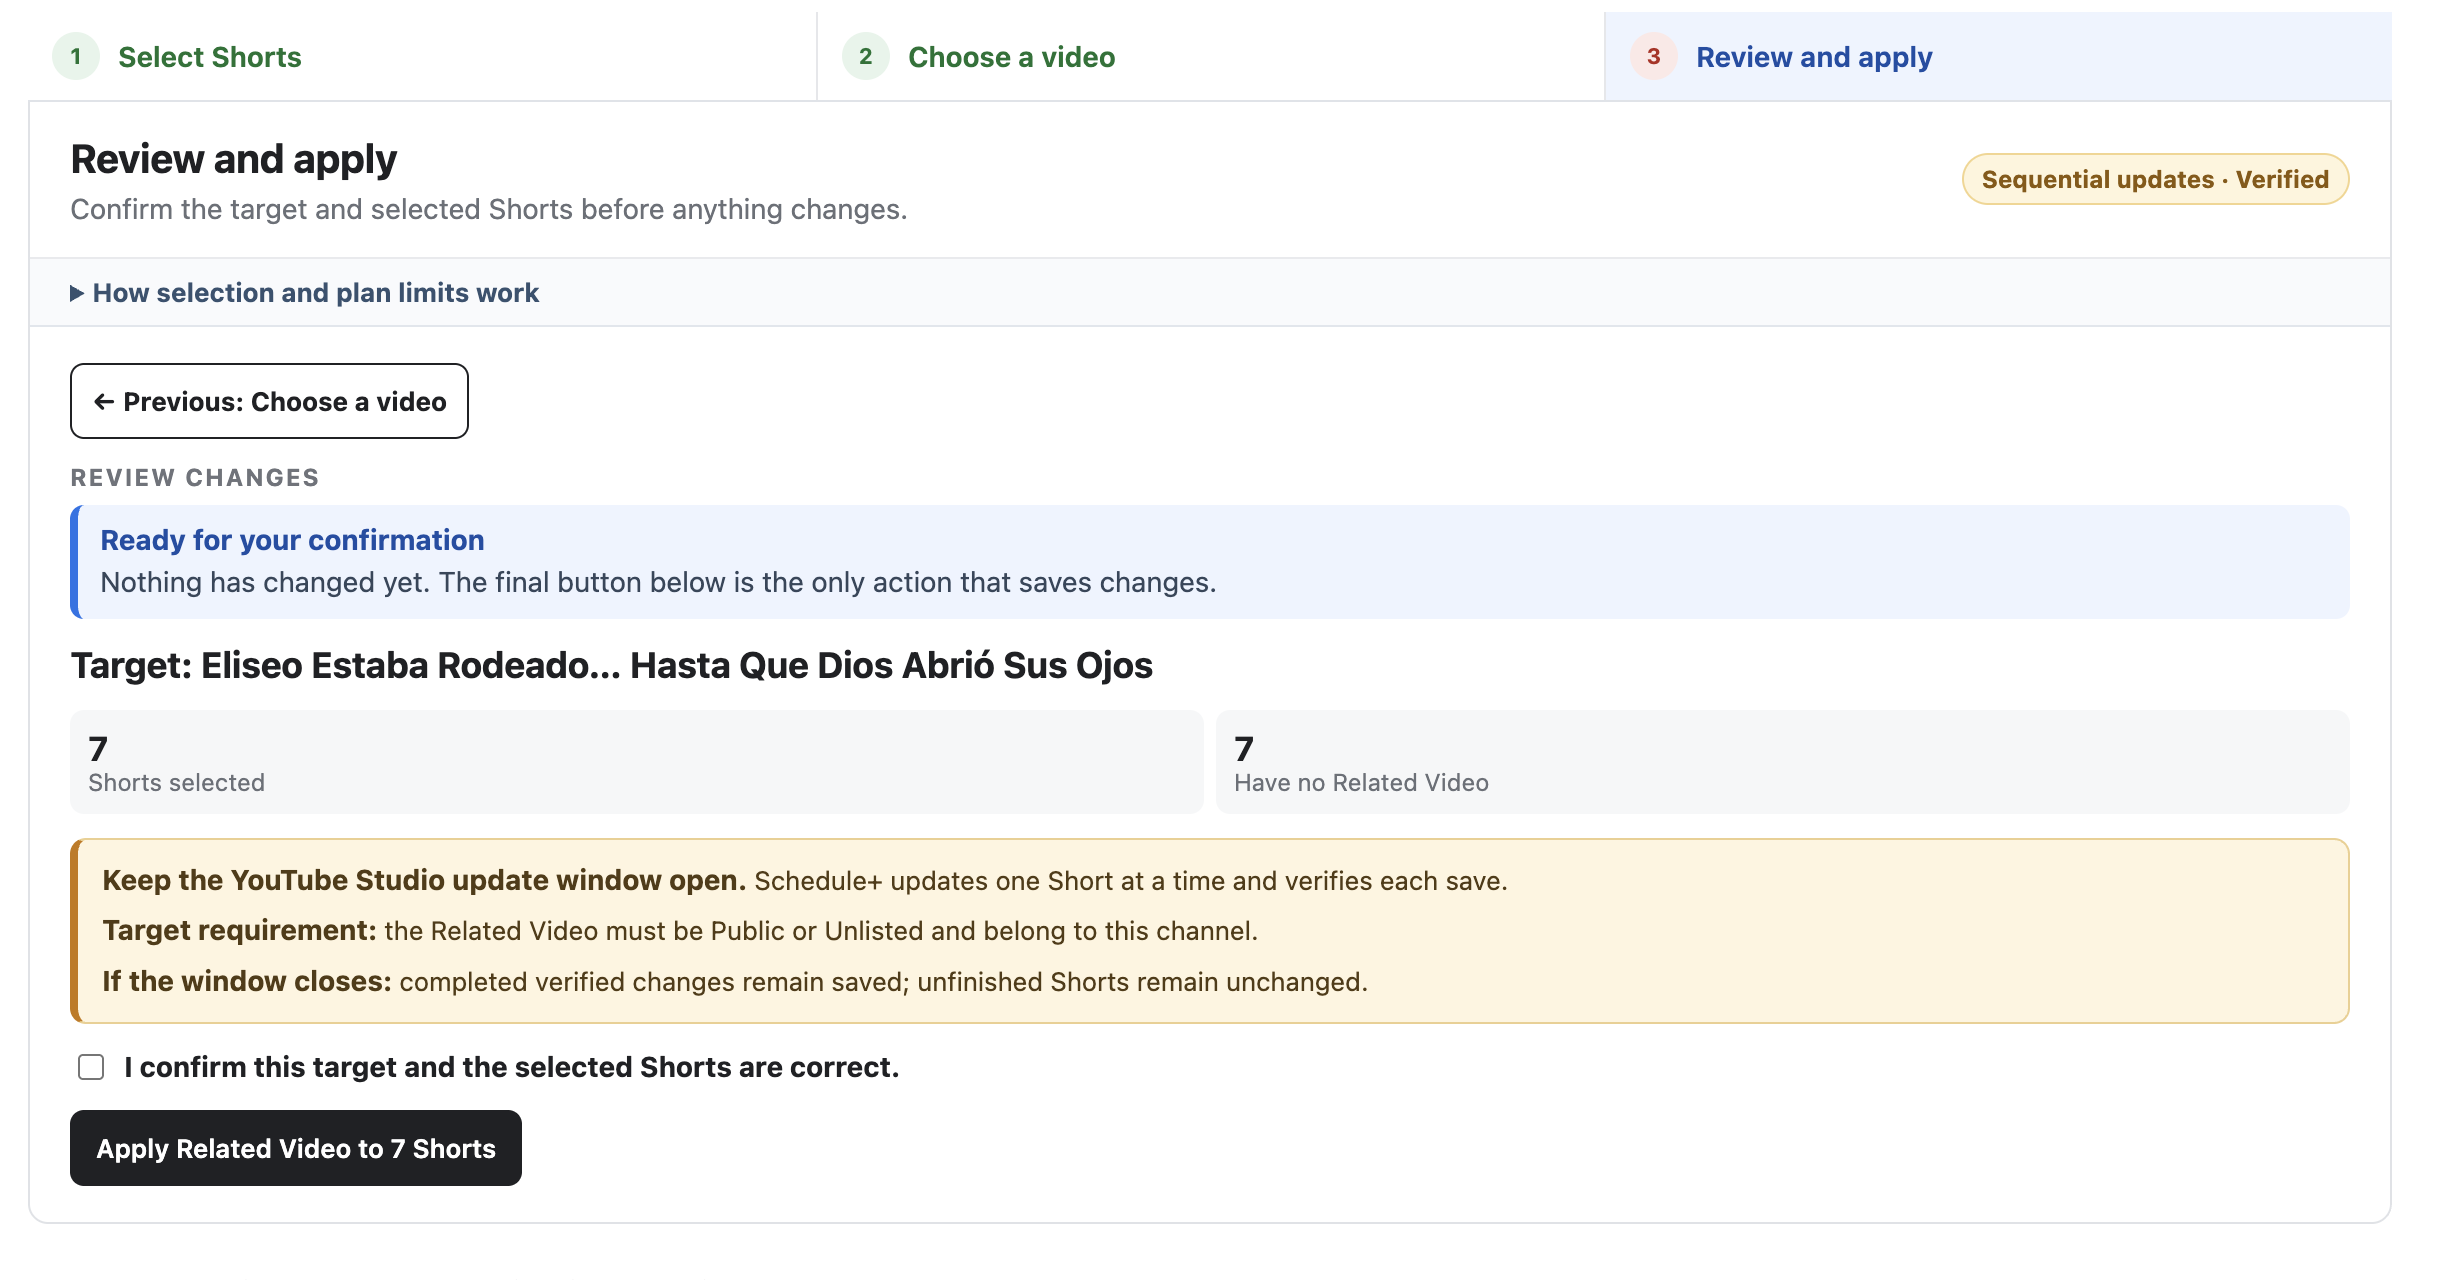Click the Have no Related Video card
2438x1280 pixels.
[x=1782, y=762]
